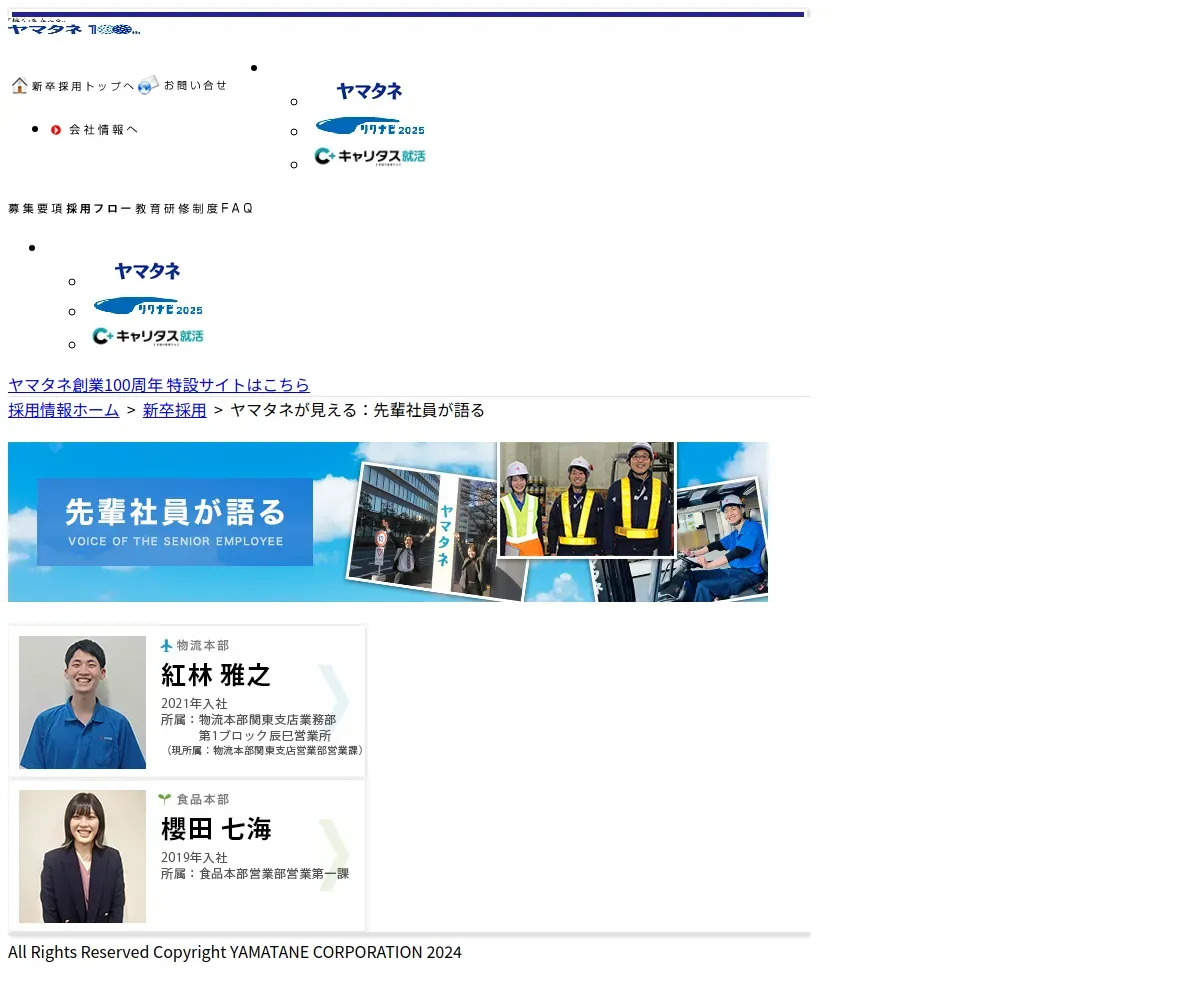Open the 教育研修制度 menu item
This screenshot has height=1000, width=1200.
coord(176,208)
